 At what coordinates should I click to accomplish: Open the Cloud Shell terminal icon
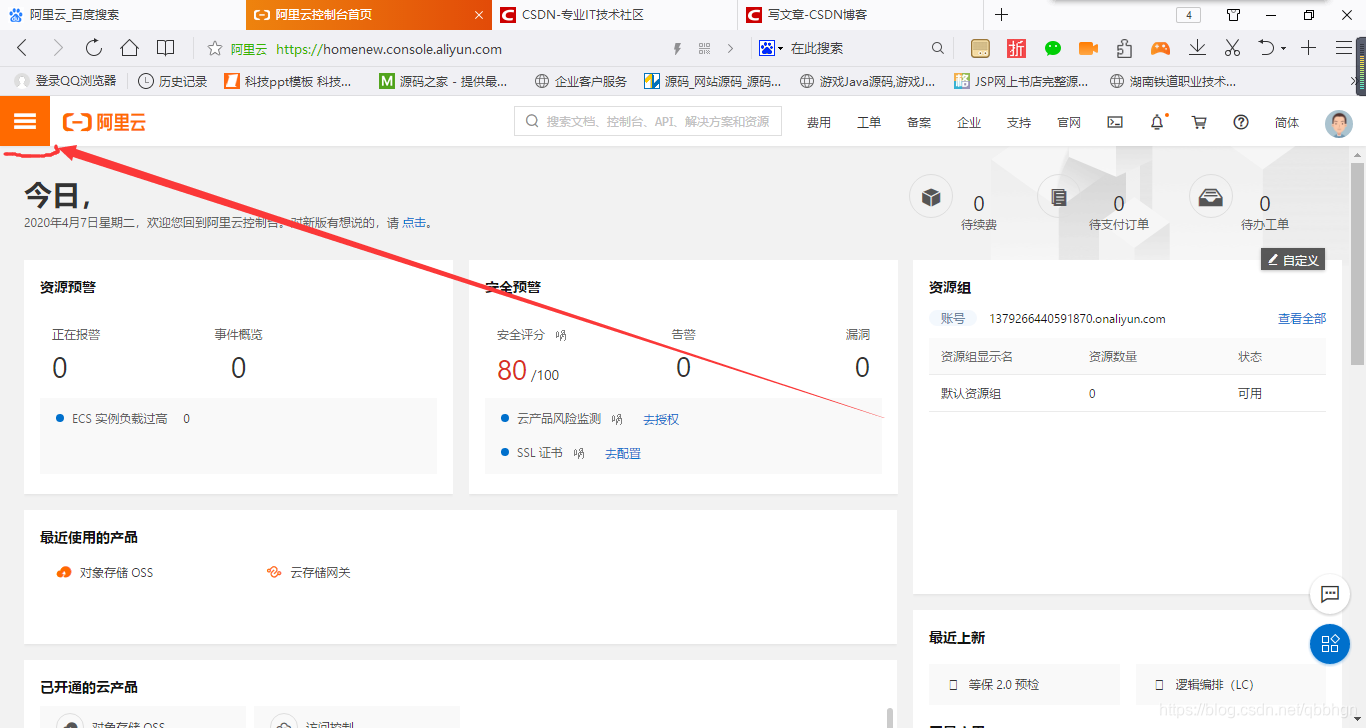pos(1115,122)
